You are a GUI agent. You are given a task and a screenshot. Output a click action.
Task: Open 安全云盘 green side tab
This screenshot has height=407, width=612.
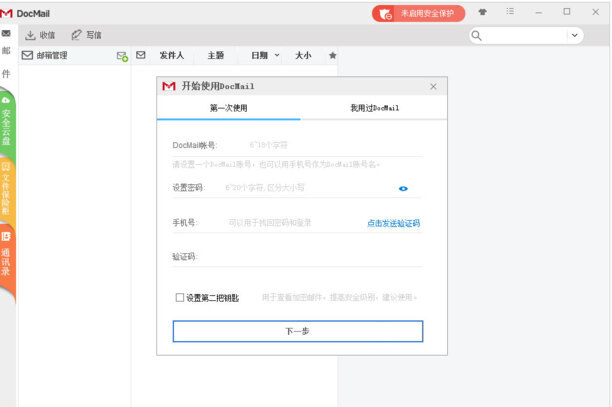(x=7, y=125)
